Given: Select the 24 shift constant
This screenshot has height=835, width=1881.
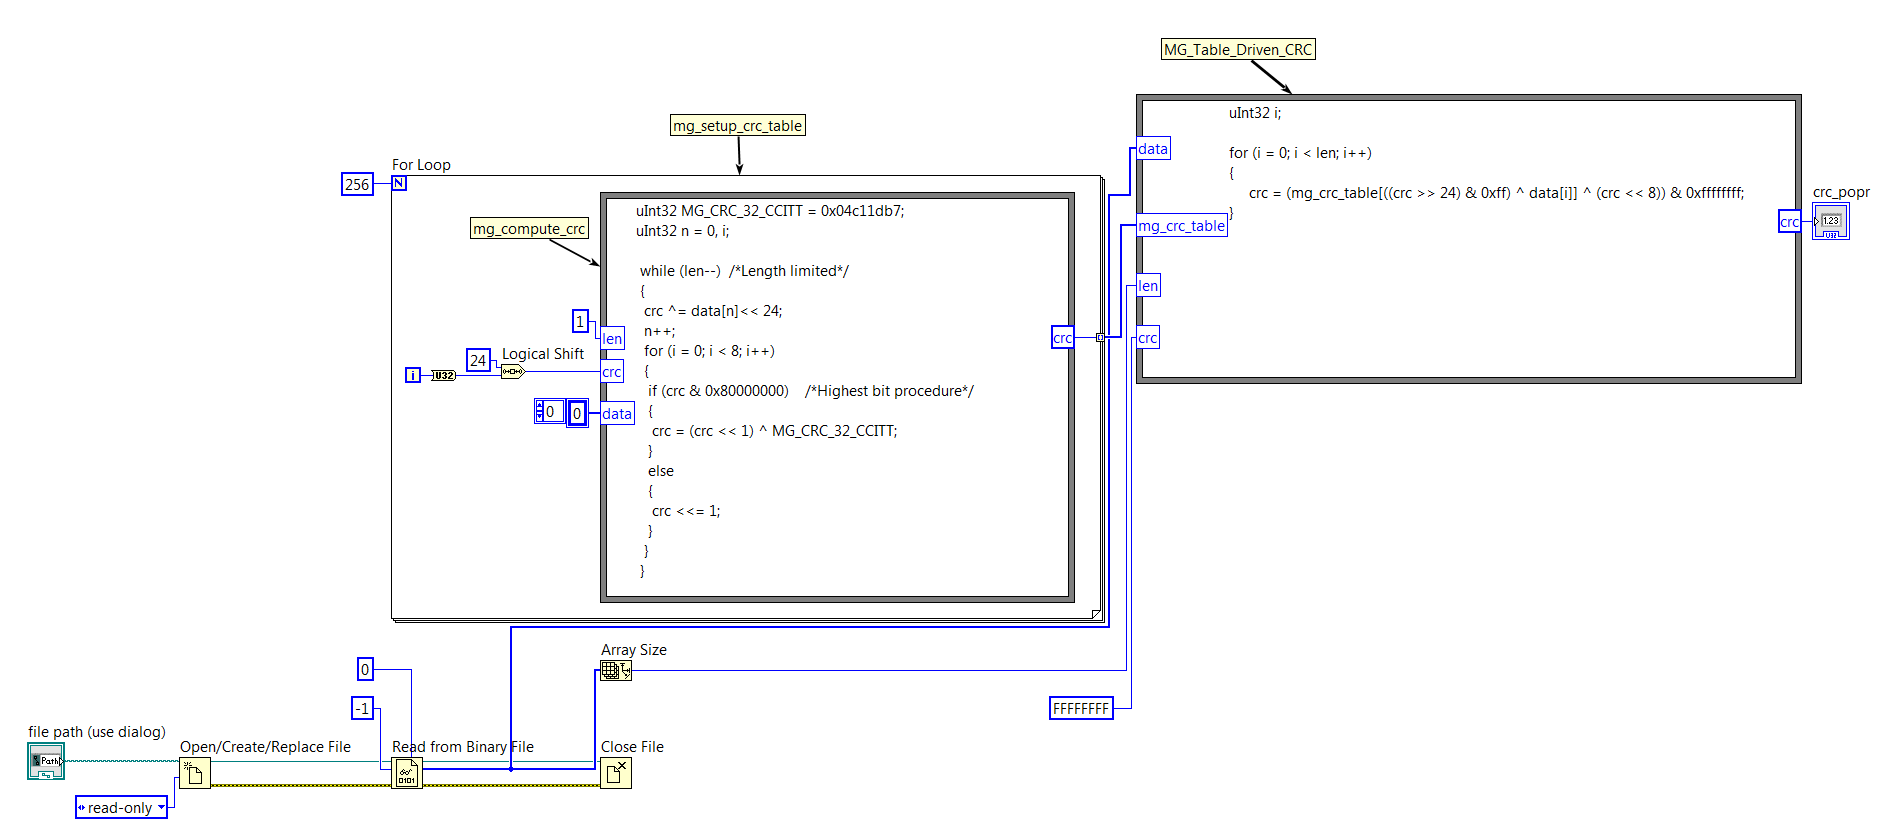Looking at the screenshot, I should [x=479, y=360].
